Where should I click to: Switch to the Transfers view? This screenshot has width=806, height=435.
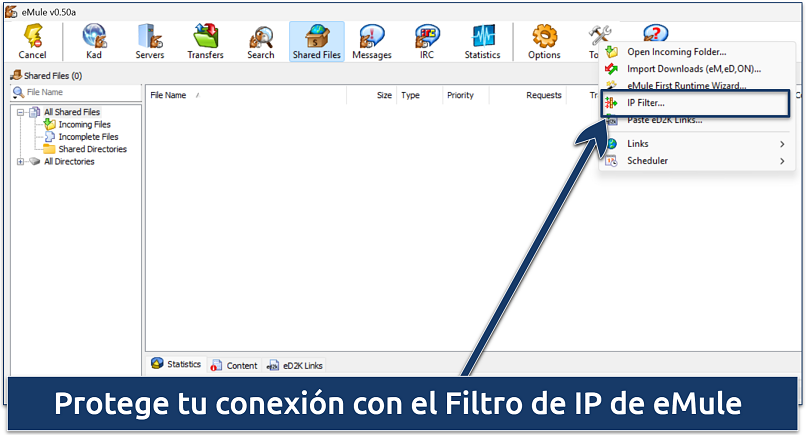pyautogui.click(x=205, y=42)
